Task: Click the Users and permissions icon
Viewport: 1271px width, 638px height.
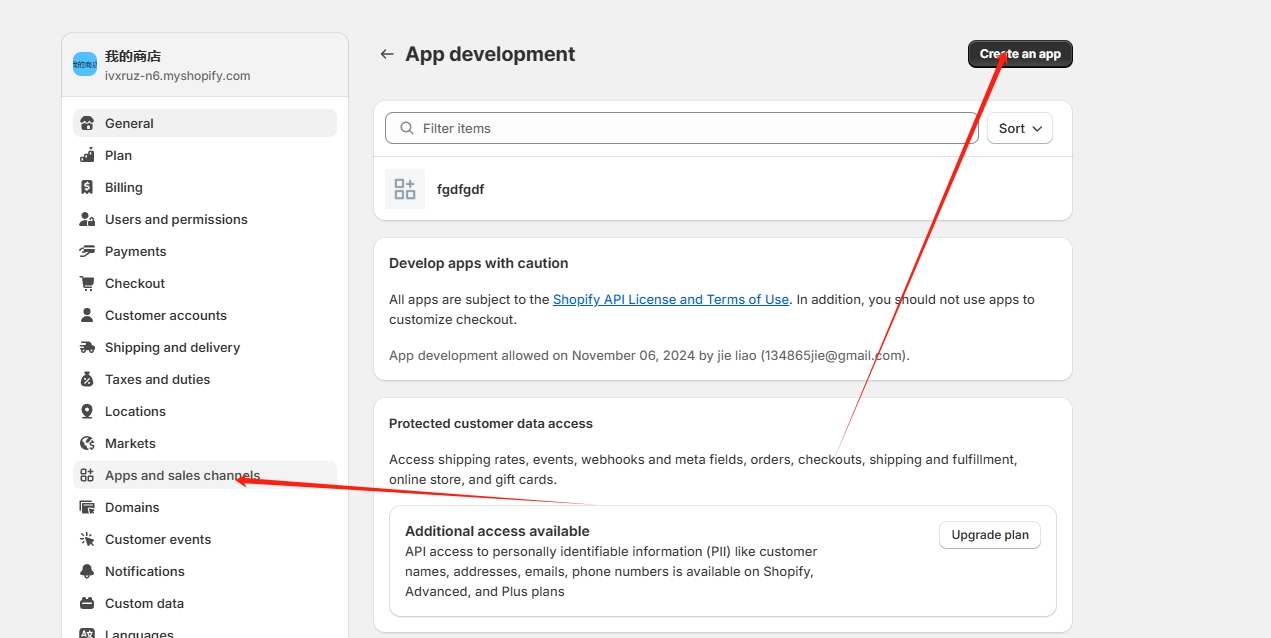Action: [87, 219]
